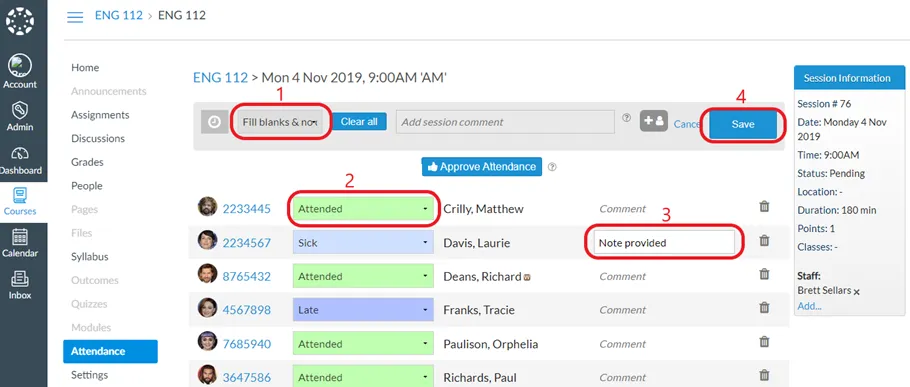Open Announcements in course navigation
The height and width of the screenshot is (387, 910).
point(109,91)
